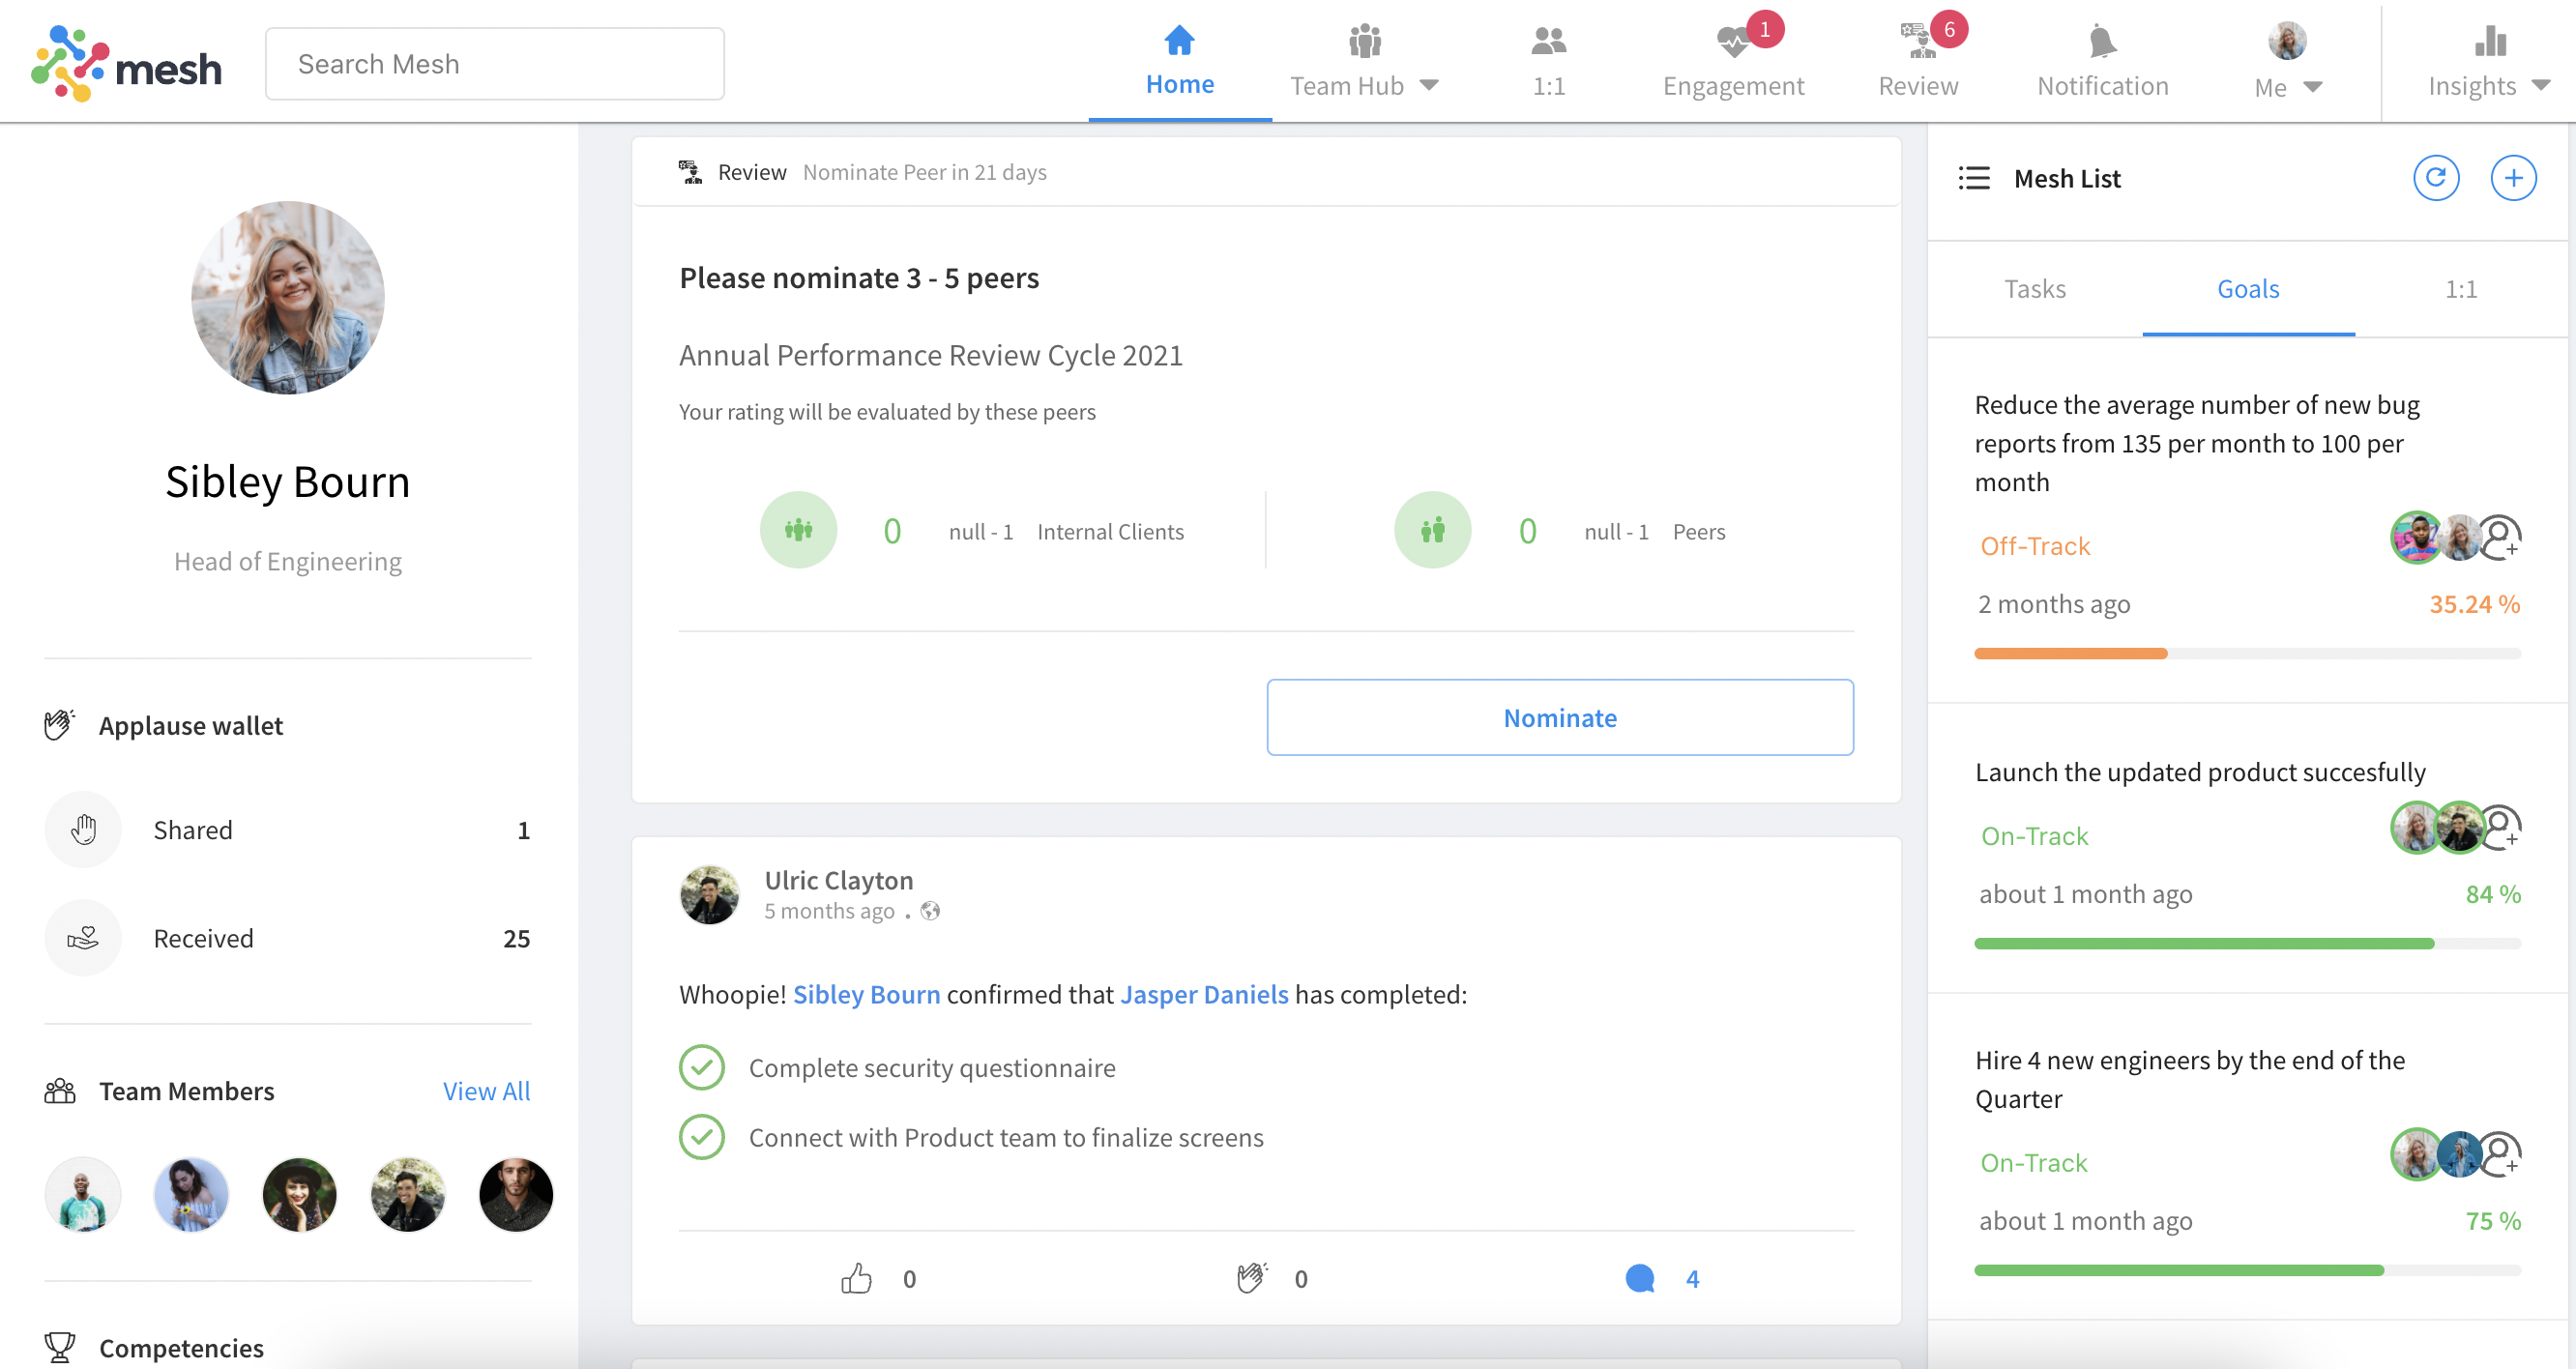This screenshot has width=2576, height=1369.
Task: Click the plus icon in Mesh List
Action: tap(2512, 178)
